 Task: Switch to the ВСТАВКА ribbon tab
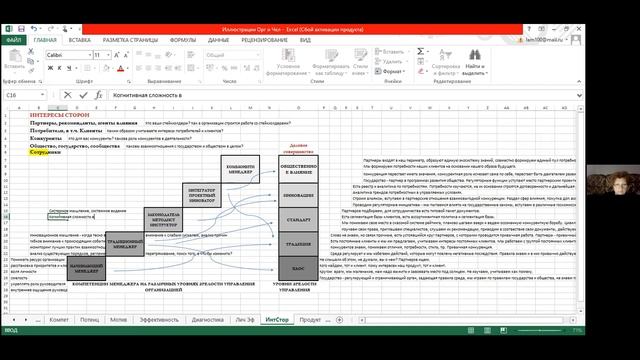pos(80,40)
